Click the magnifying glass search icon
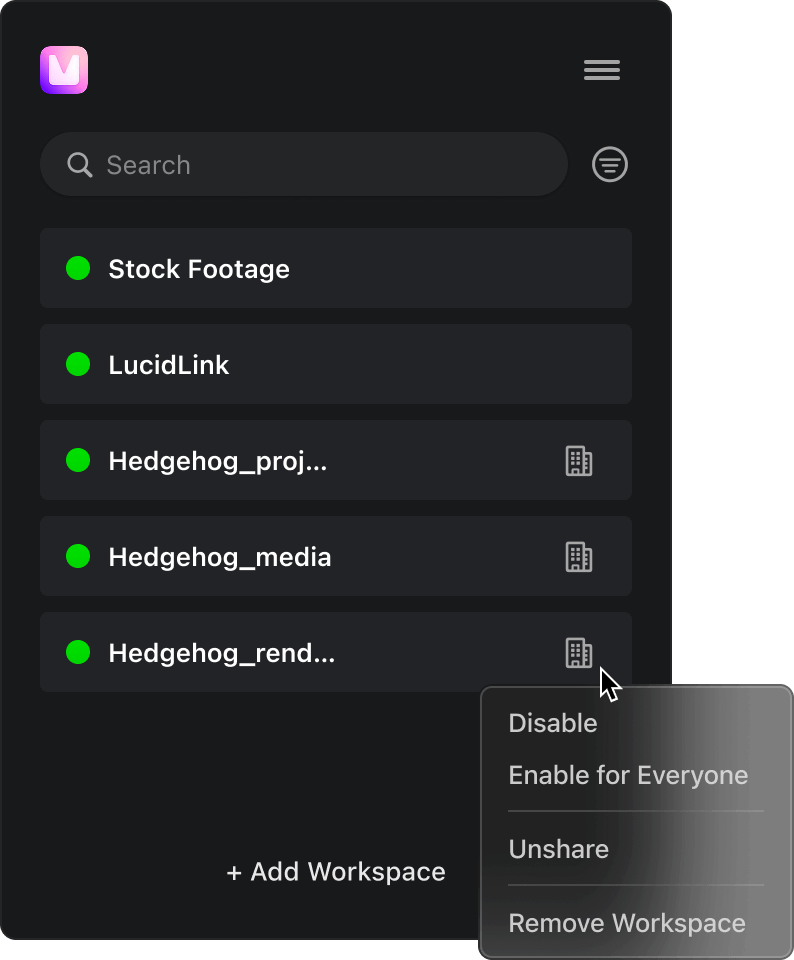Viewport: 794px width, 960px height. tap(80, 165)
